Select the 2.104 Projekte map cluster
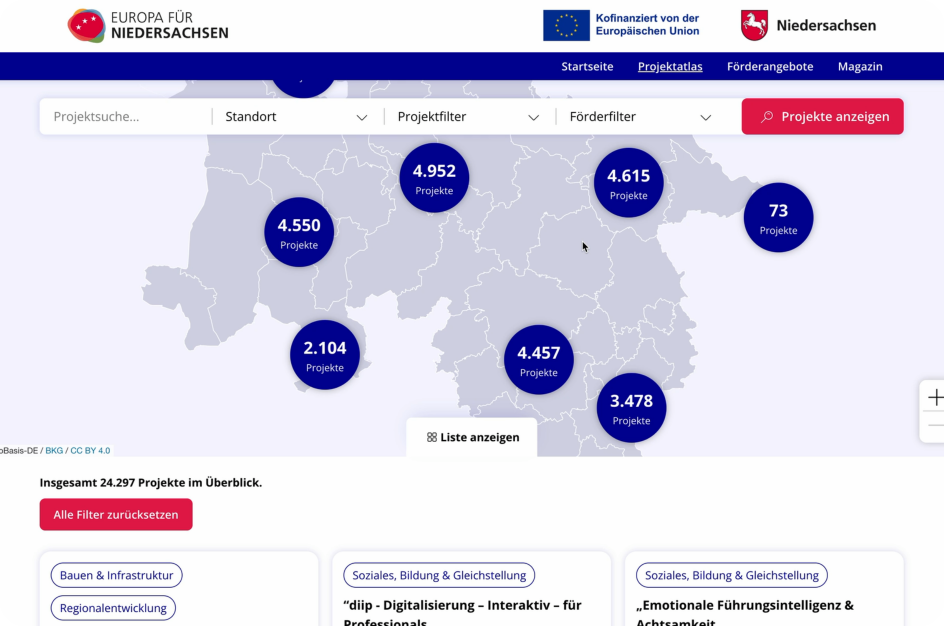This screenshot has height=626, width=944. (x=325, y=355)
